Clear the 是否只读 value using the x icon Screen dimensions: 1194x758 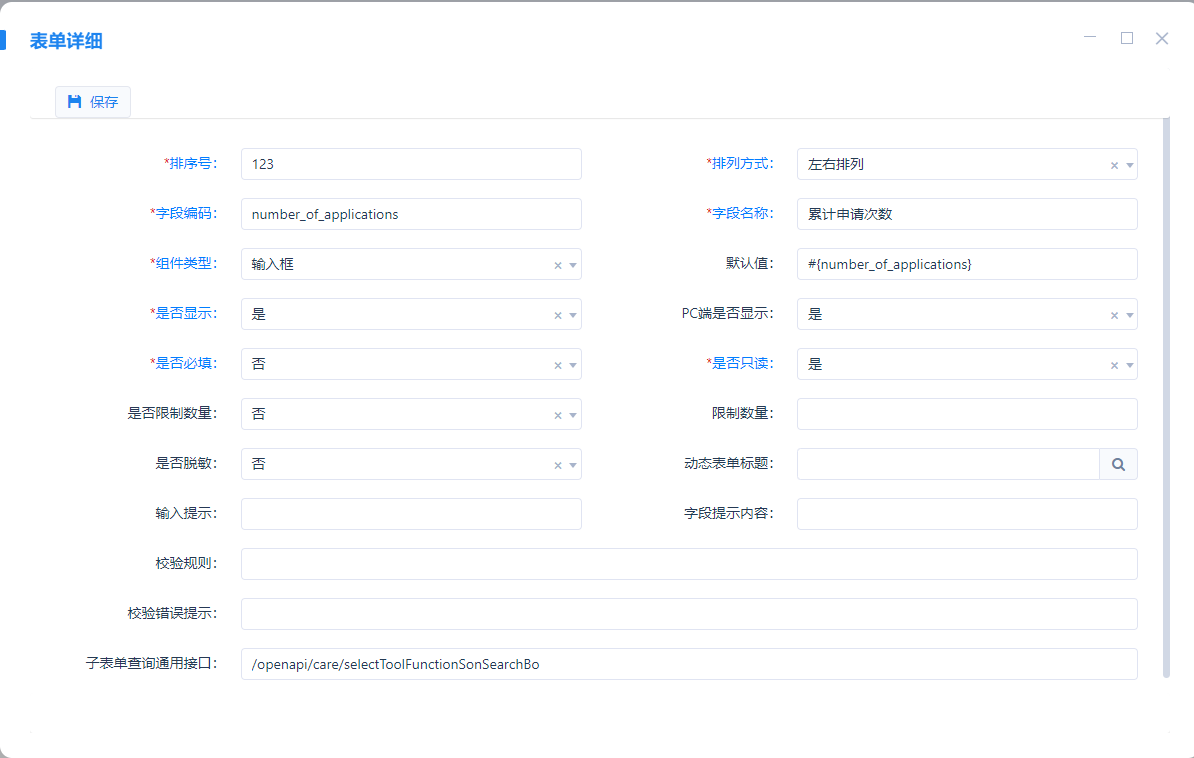[1114, 365]
